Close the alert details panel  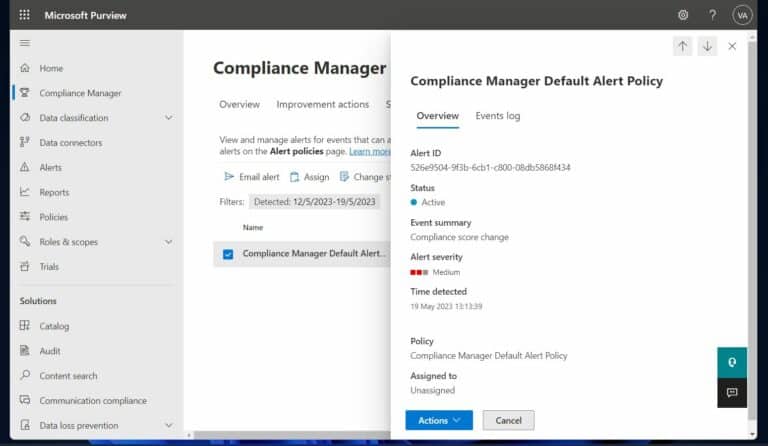(732, 46)
